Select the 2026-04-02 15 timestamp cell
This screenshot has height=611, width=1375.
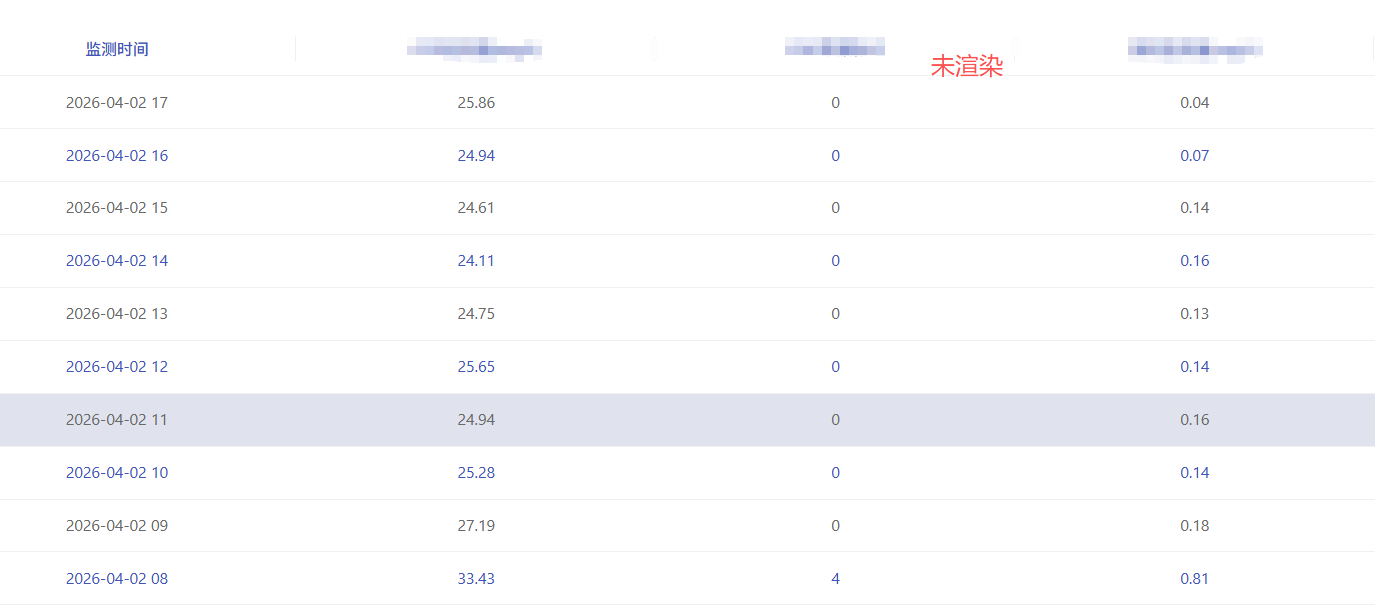coord(117,208)
